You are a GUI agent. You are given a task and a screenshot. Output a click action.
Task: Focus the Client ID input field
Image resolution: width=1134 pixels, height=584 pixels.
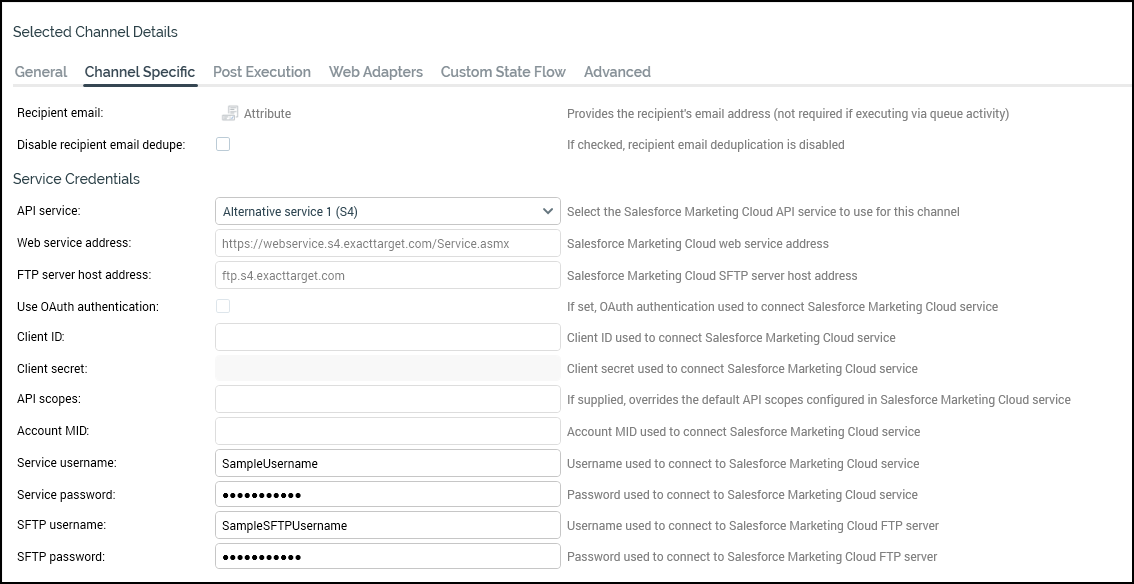point(387,337)
